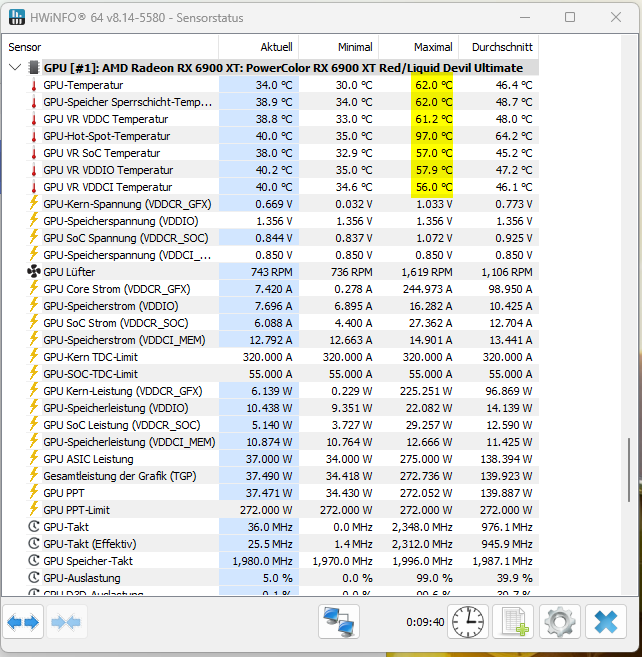The height and width of the screenshot is (657, 642).
Task: Click the Minimal column header
Action: coord(339,47)
